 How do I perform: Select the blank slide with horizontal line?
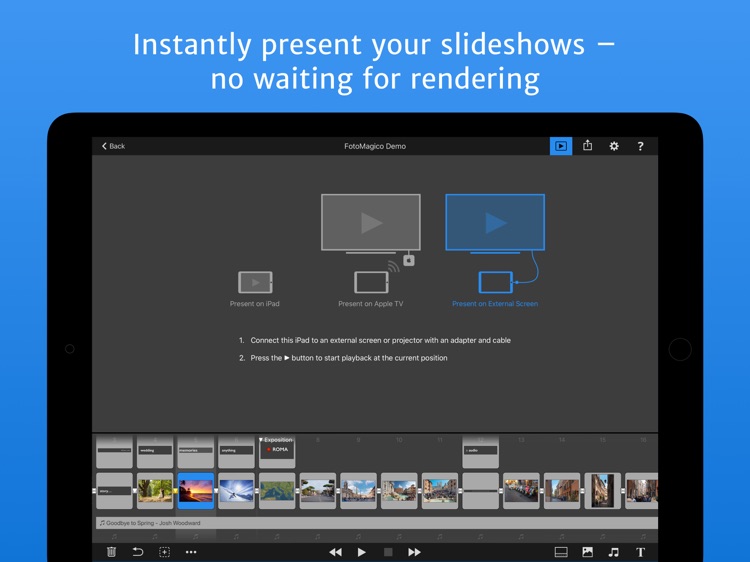tap(481, 491)
